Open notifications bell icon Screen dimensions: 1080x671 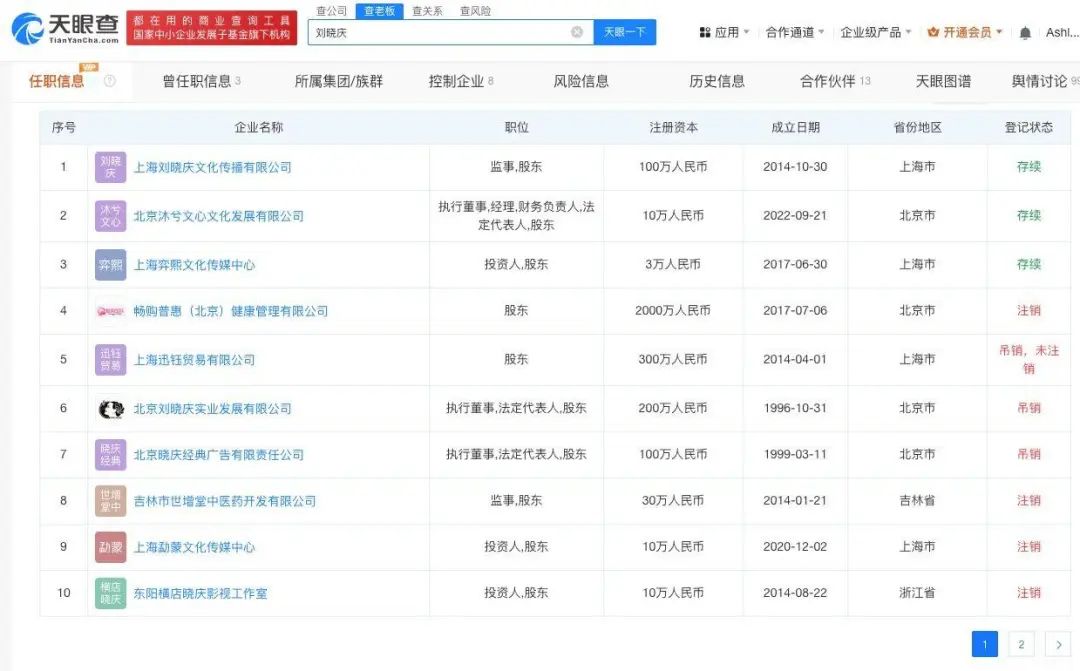coord(1025,33)
